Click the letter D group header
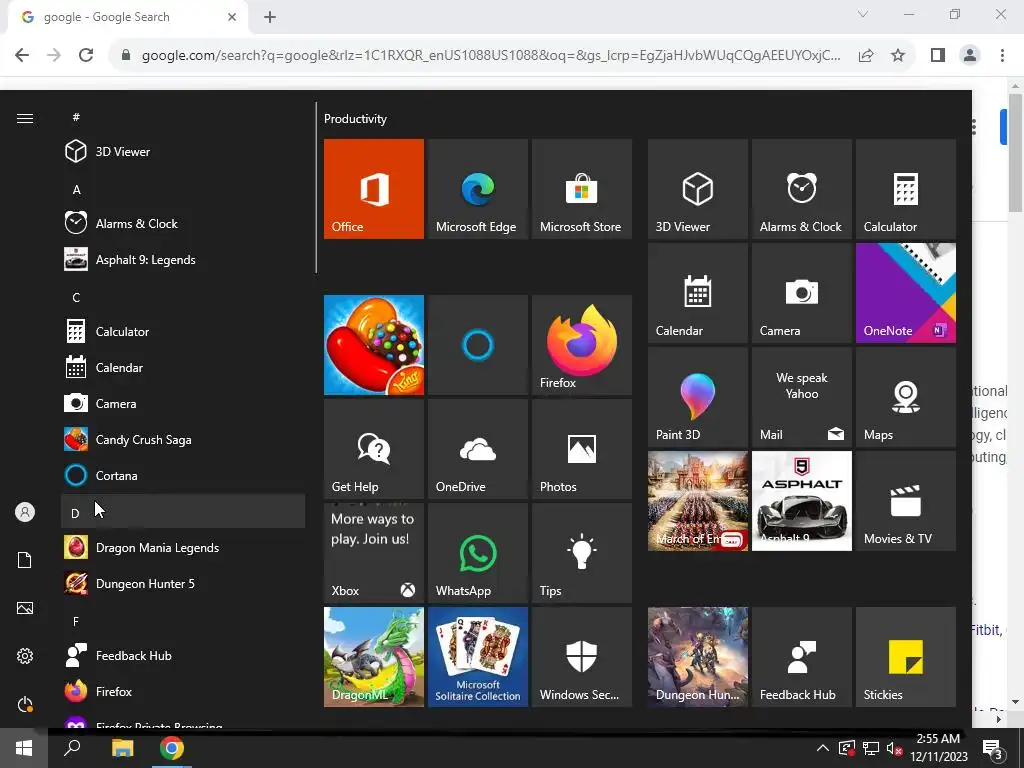 pyautogui.click(x=183, y=511)
